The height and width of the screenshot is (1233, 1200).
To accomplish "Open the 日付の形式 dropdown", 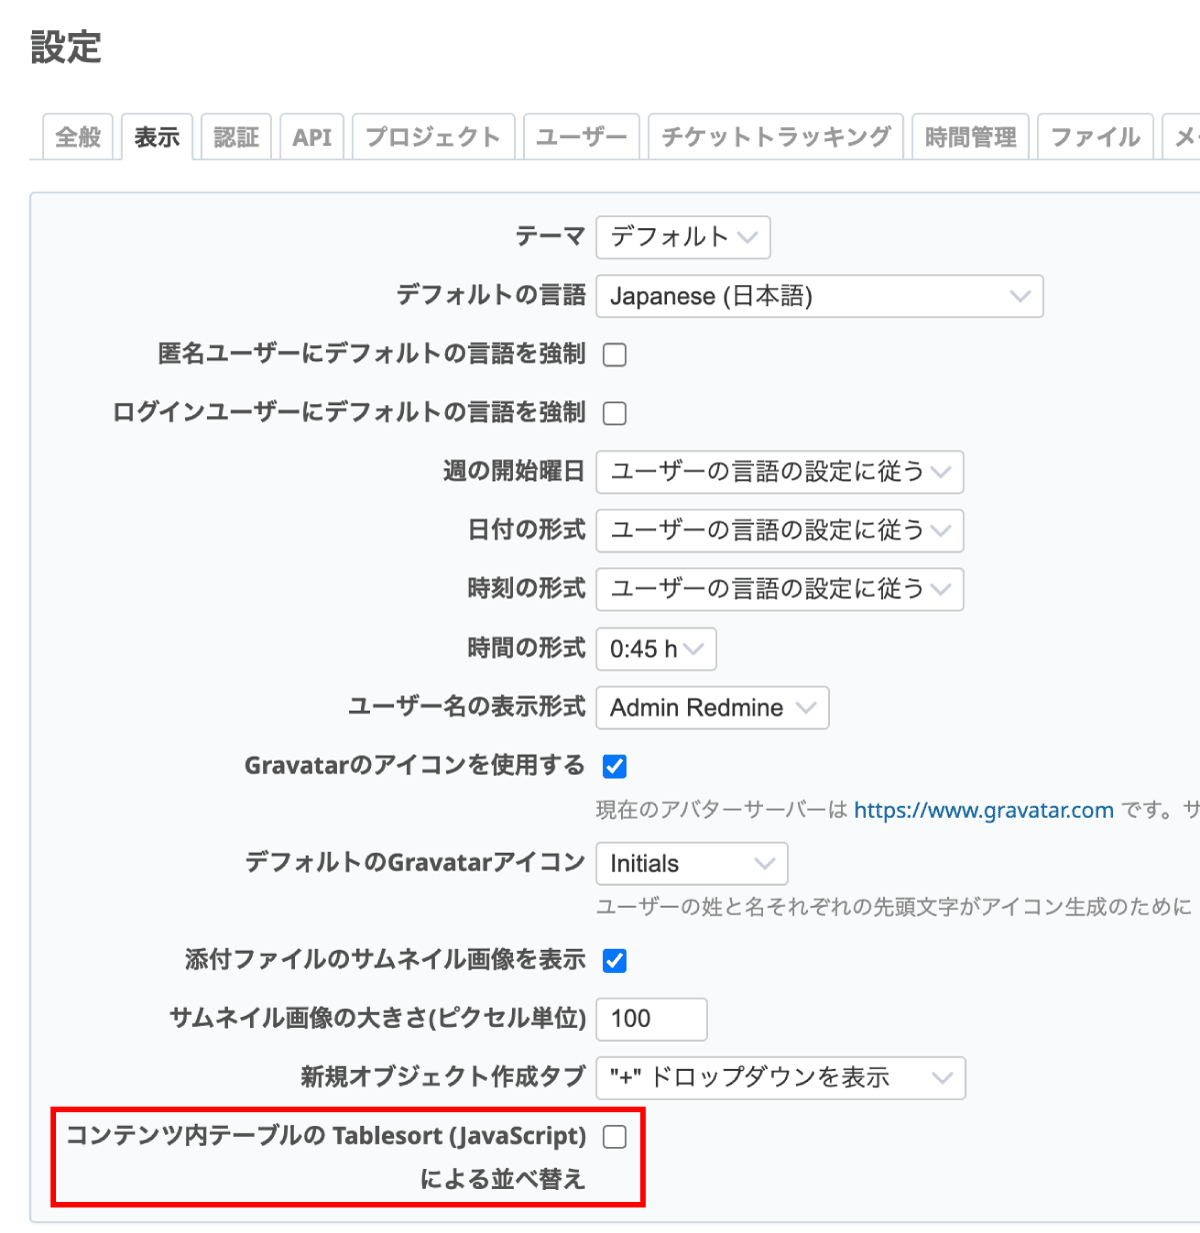I will (779, 531).
